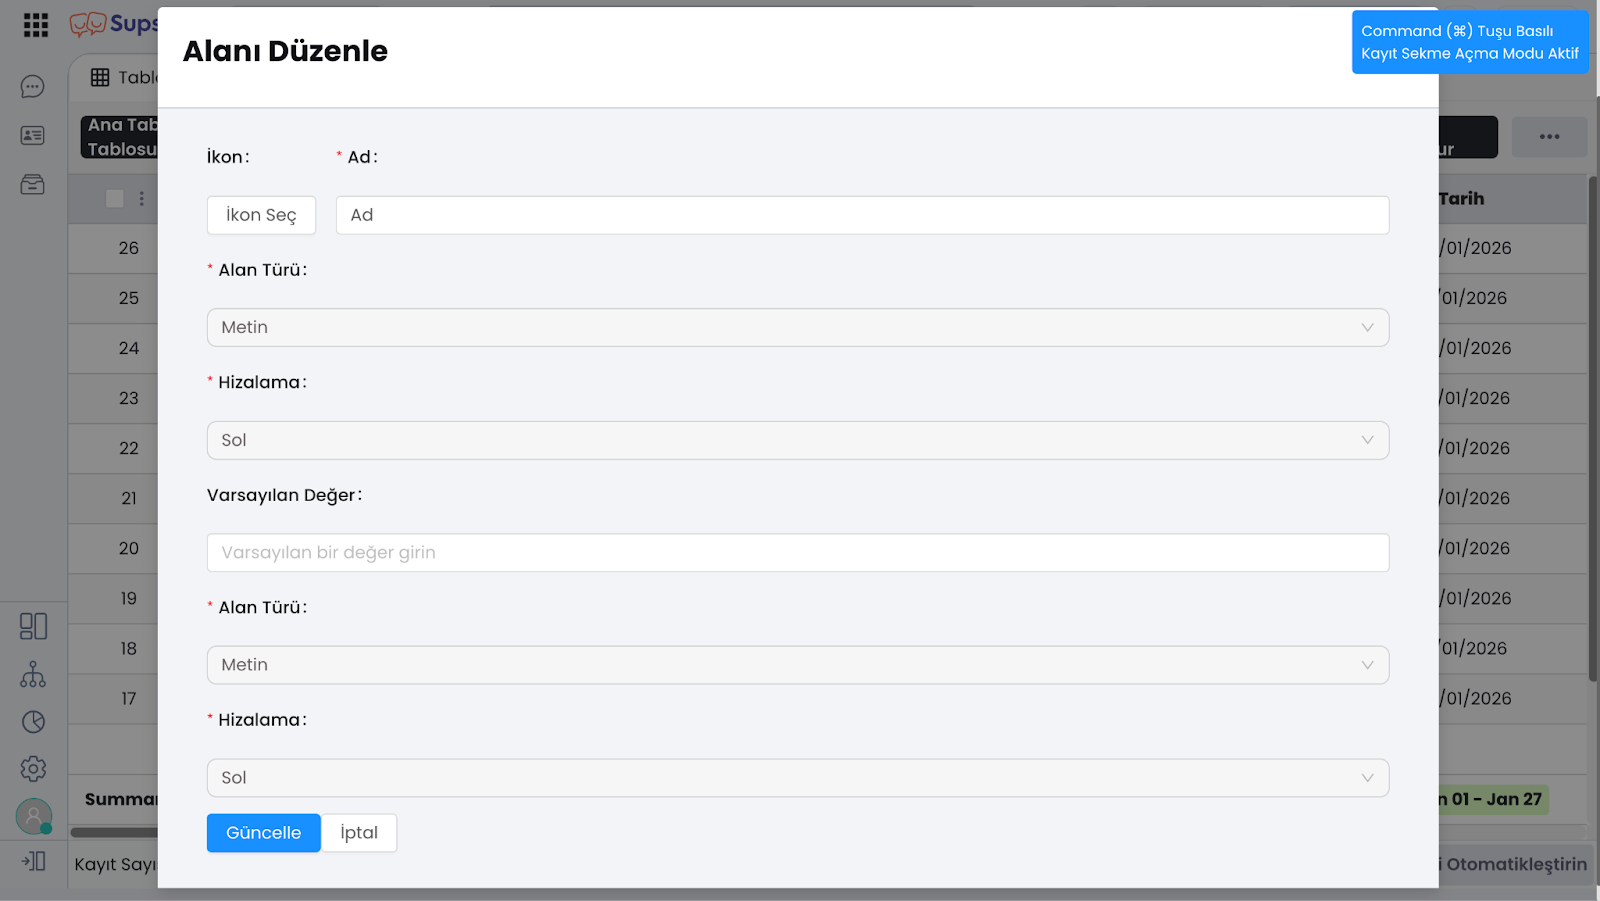Toggle the select-all rows checkbox
Viewport: 1600px width, 901px height.
pyautogui.click(x=115, y=199)
